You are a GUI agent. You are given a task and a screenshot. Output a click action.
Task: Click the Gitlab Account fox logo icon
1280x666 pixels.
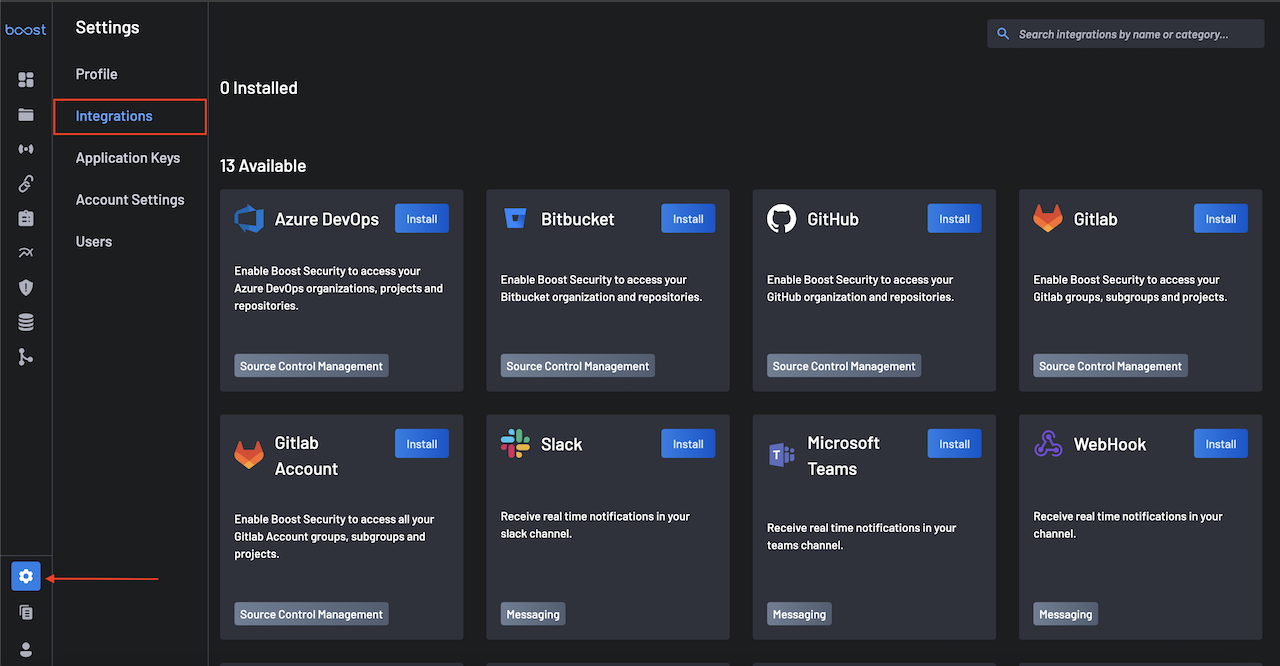click(x=248, y=455)
